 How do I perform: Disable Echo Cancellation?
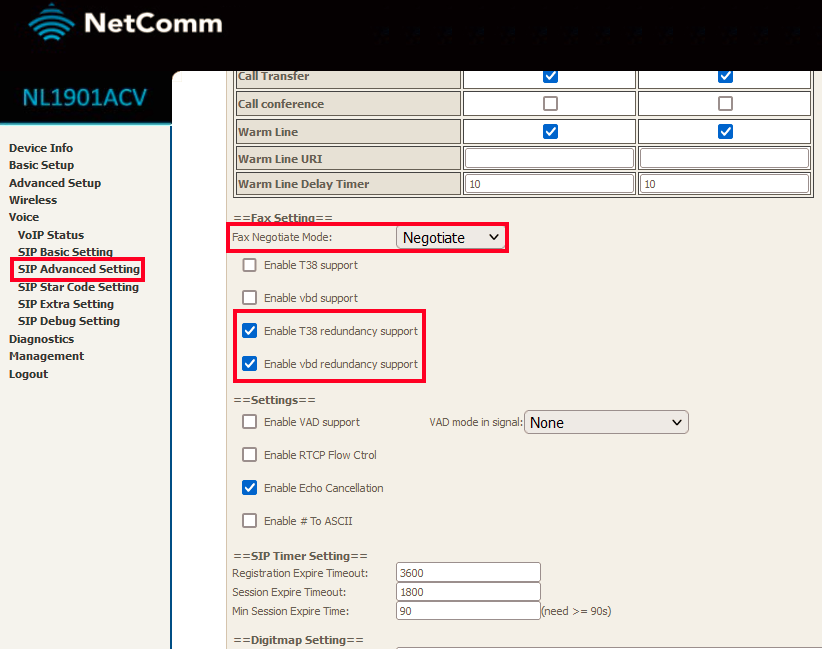[249, 488]
